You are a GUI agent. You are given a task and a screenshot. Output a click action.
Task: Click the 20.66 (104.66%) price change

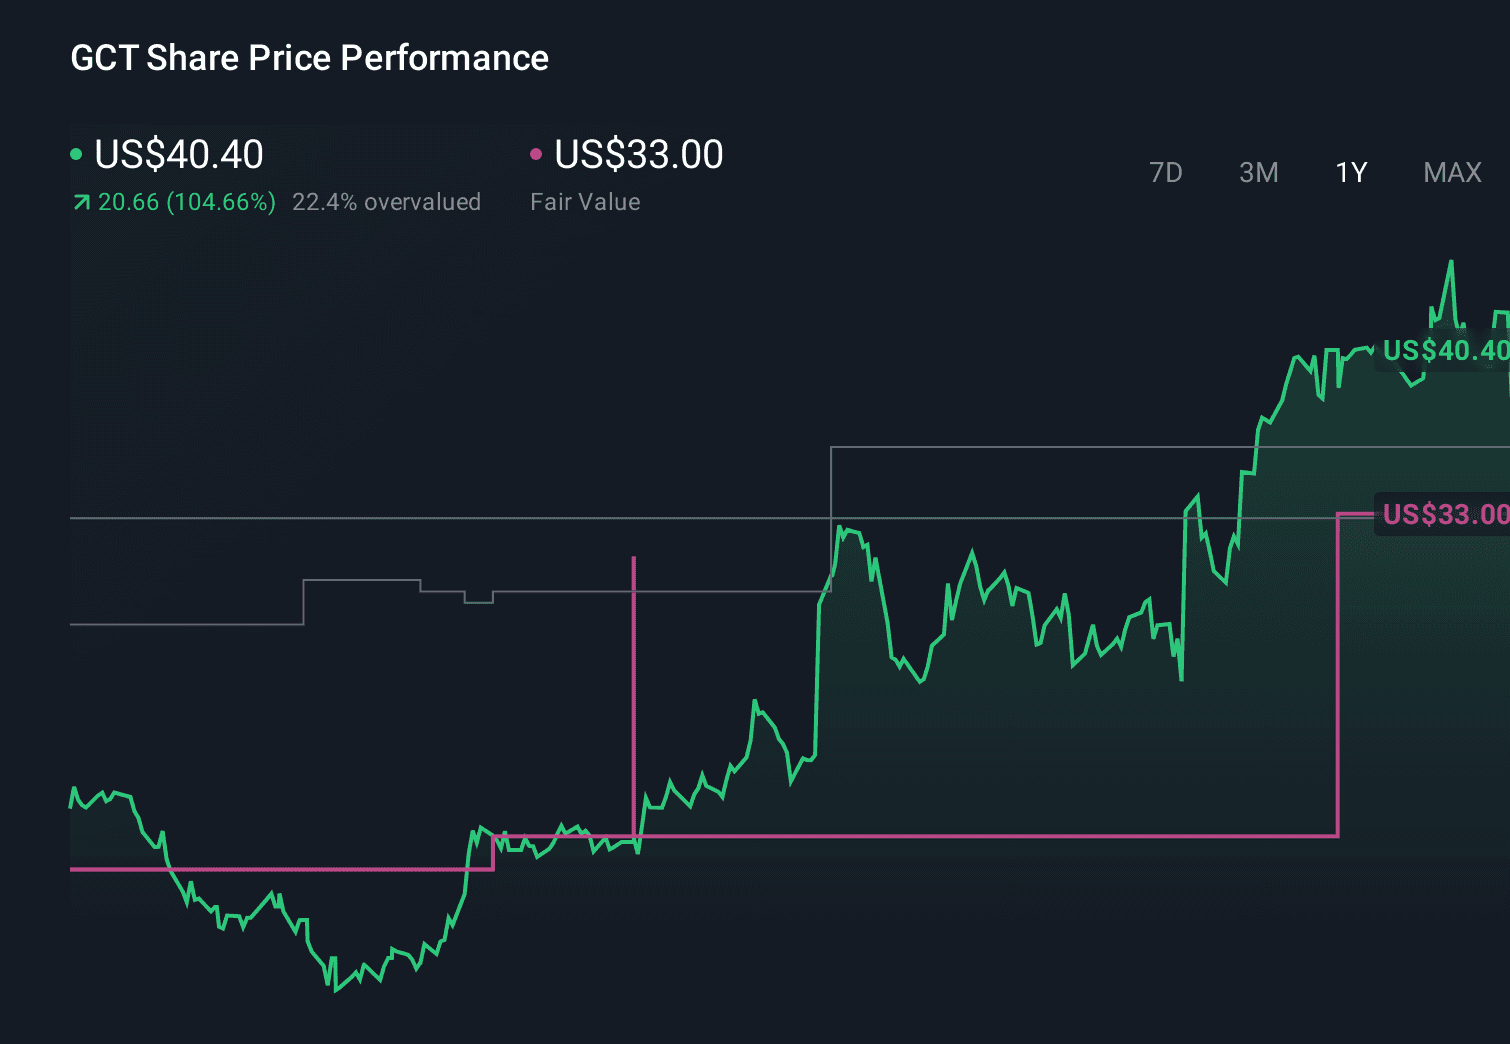[x=187, y=202]
